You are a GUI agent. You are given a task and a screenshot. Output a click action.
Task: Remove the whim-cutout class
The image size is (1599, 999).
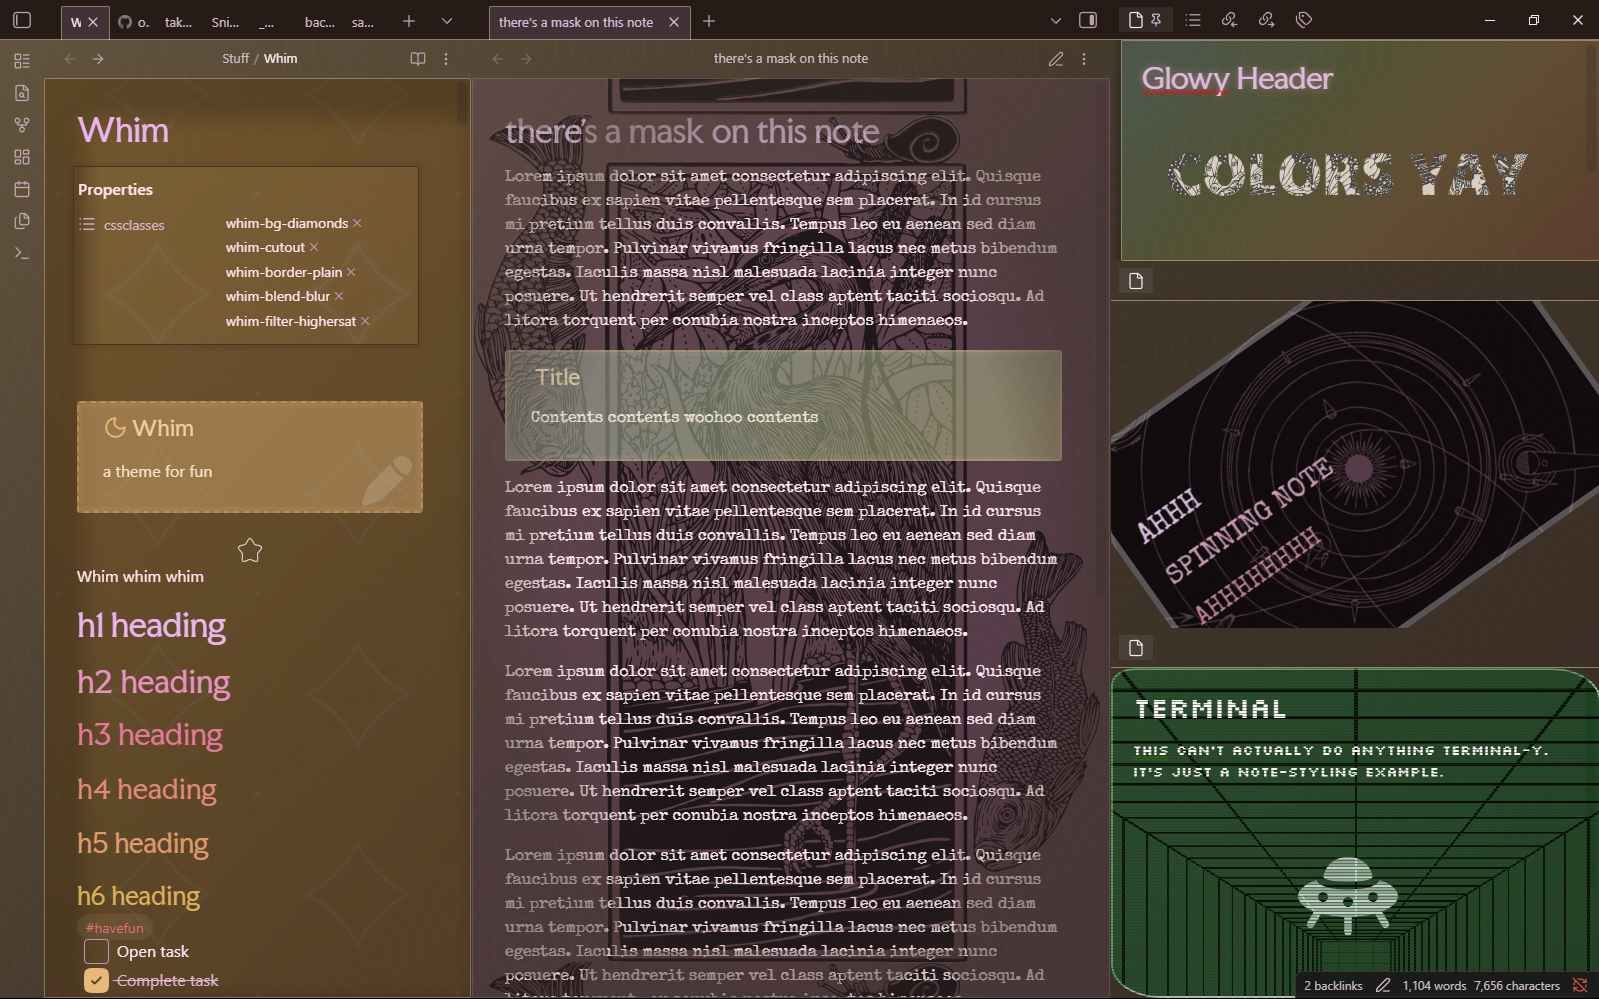point(314,247)
